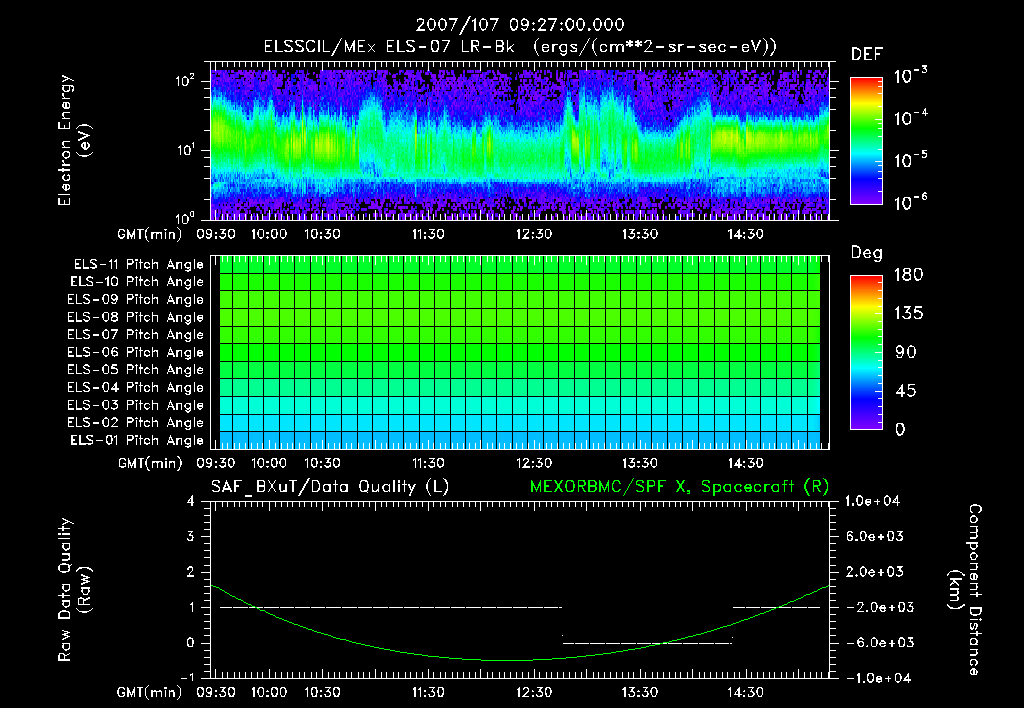Click the 12:30 tick label under pitch angle panel
Image resolution: width=1024 pixels, height=708 pixels.
pos(534,463)
